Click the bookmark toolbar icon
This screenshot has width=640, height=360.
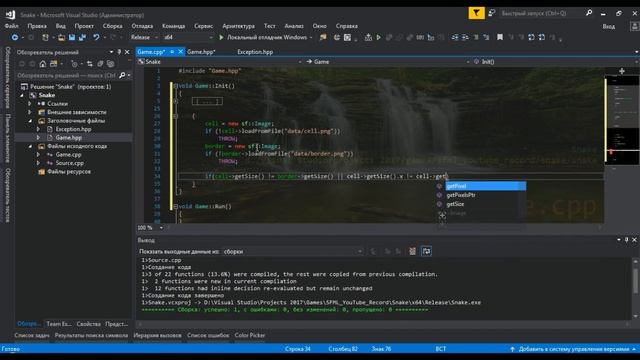click(x=500, y=38)
